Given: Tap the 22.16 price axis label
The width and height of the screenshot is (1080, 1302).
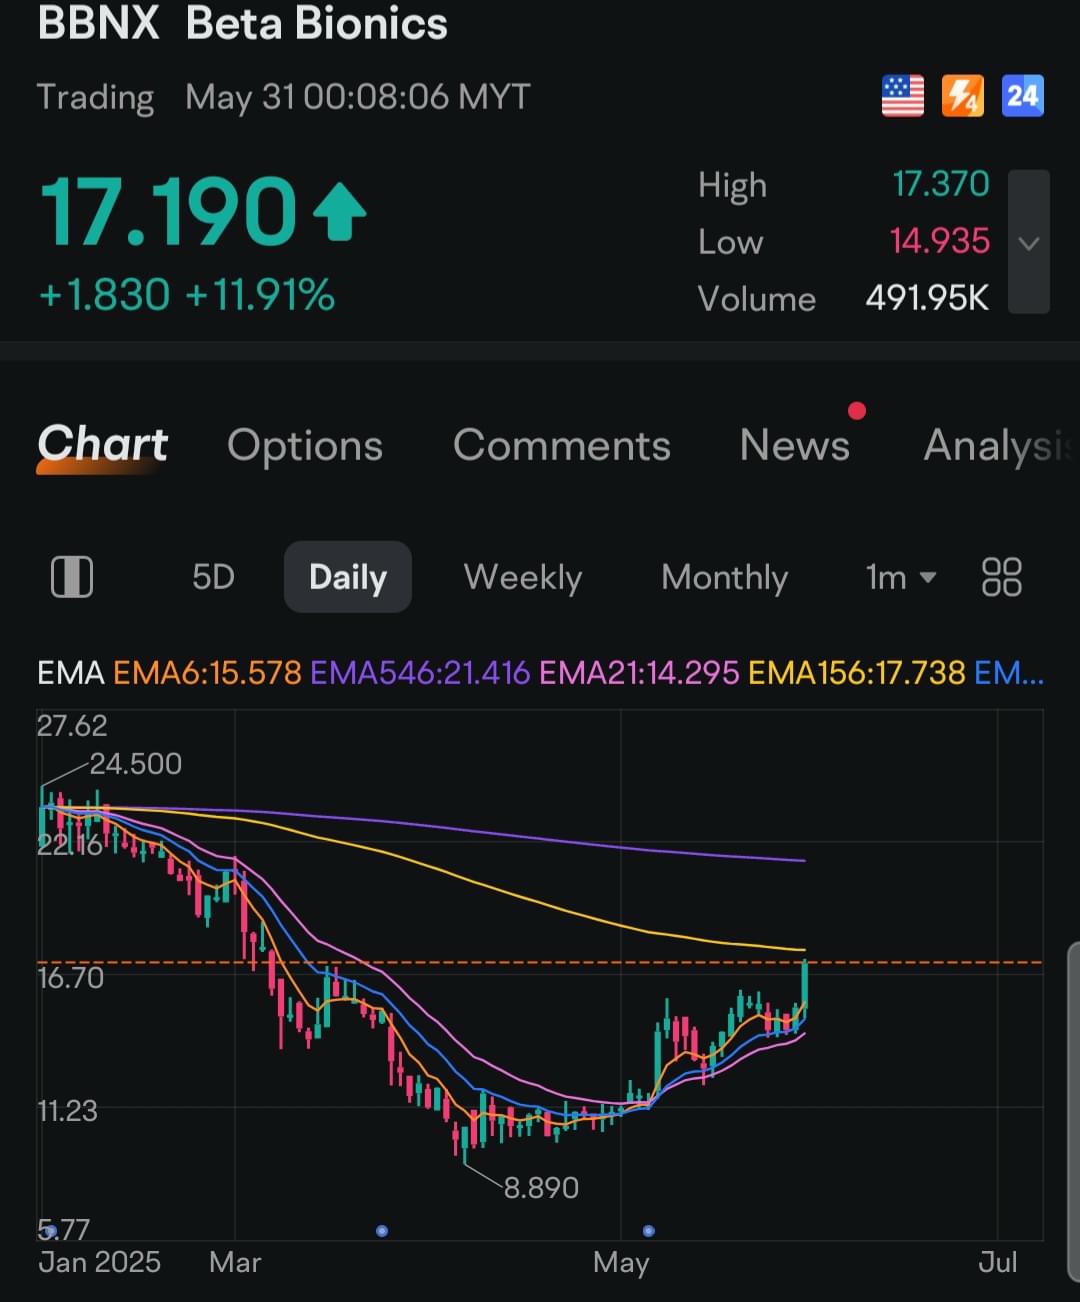Looking at the screenshot, I should point(70,846).
